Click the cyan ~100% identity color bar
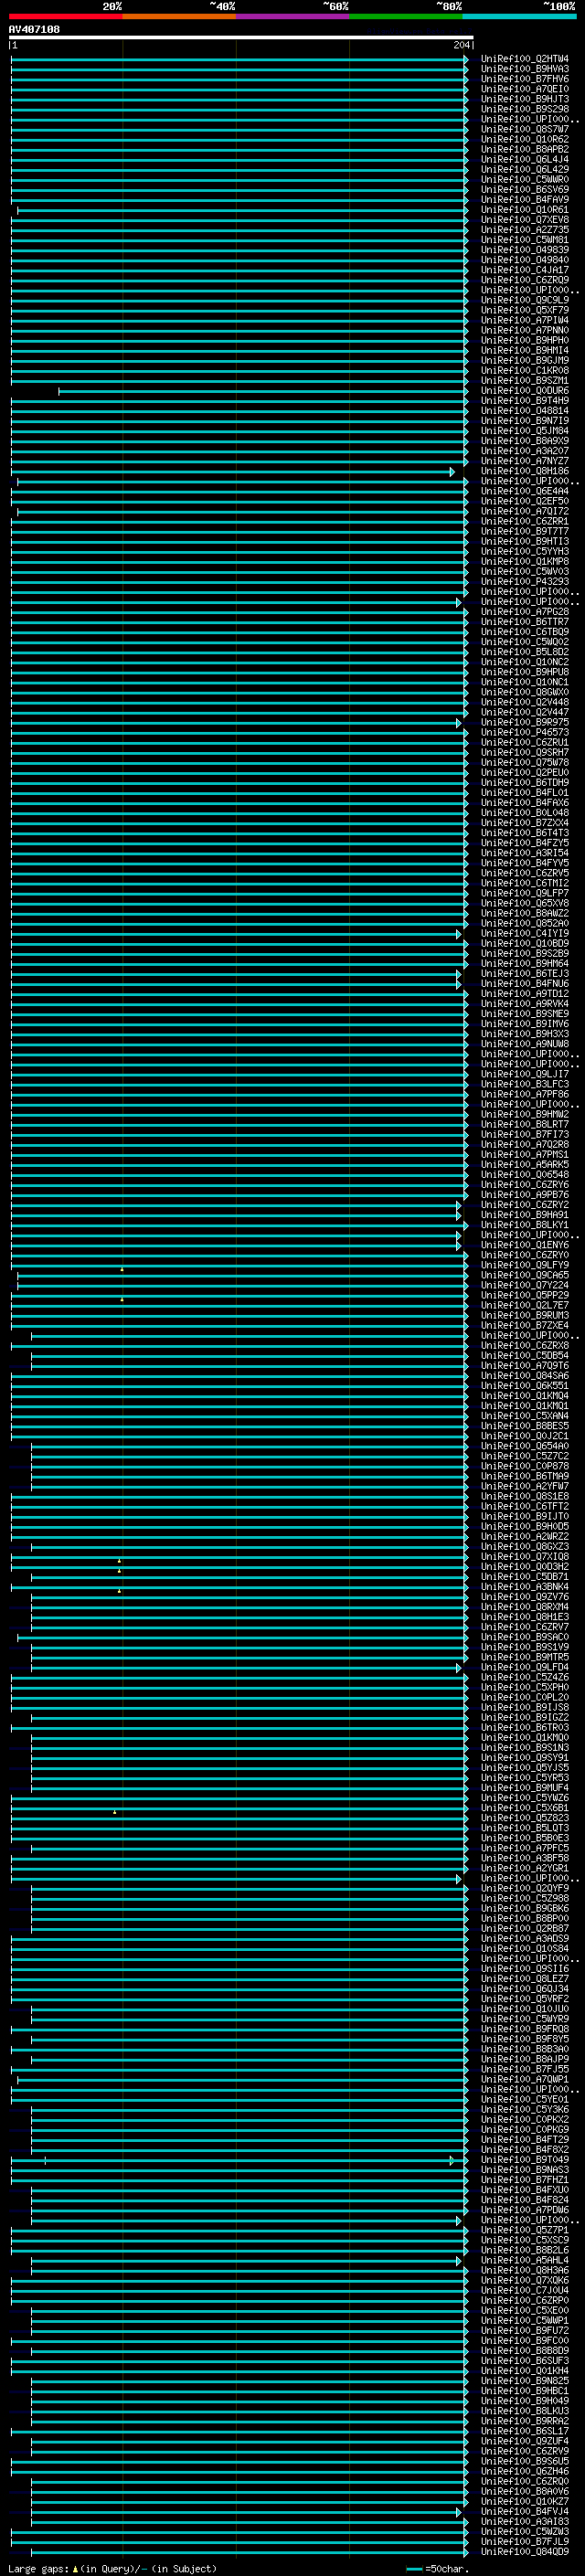This screenshot has width=585, height=2576. [519, 17]
